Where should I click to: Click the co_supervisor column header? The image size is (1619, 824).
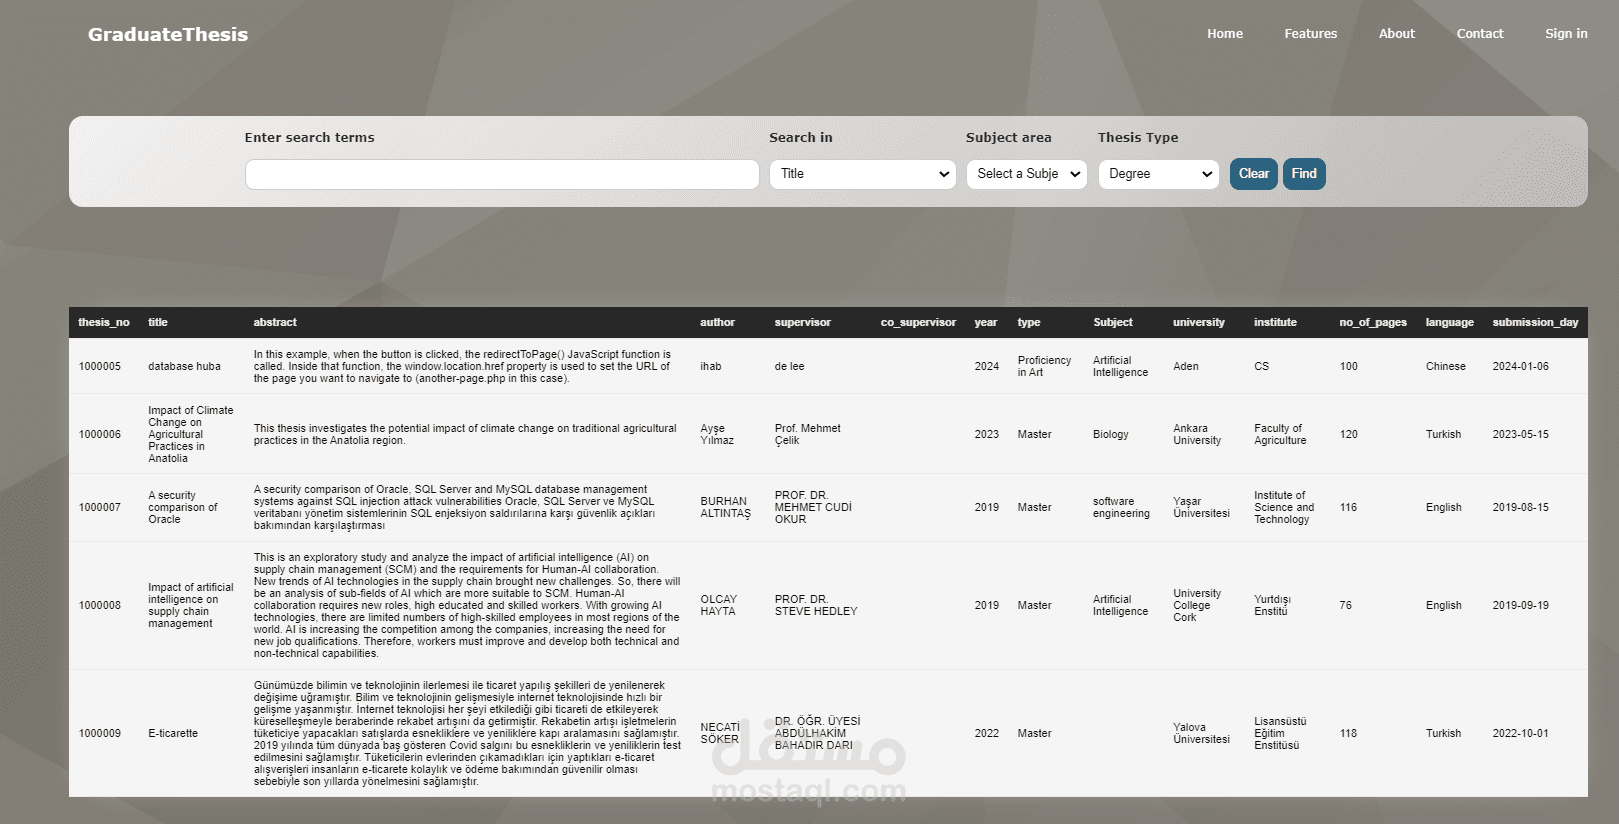(x=918, y=322)
